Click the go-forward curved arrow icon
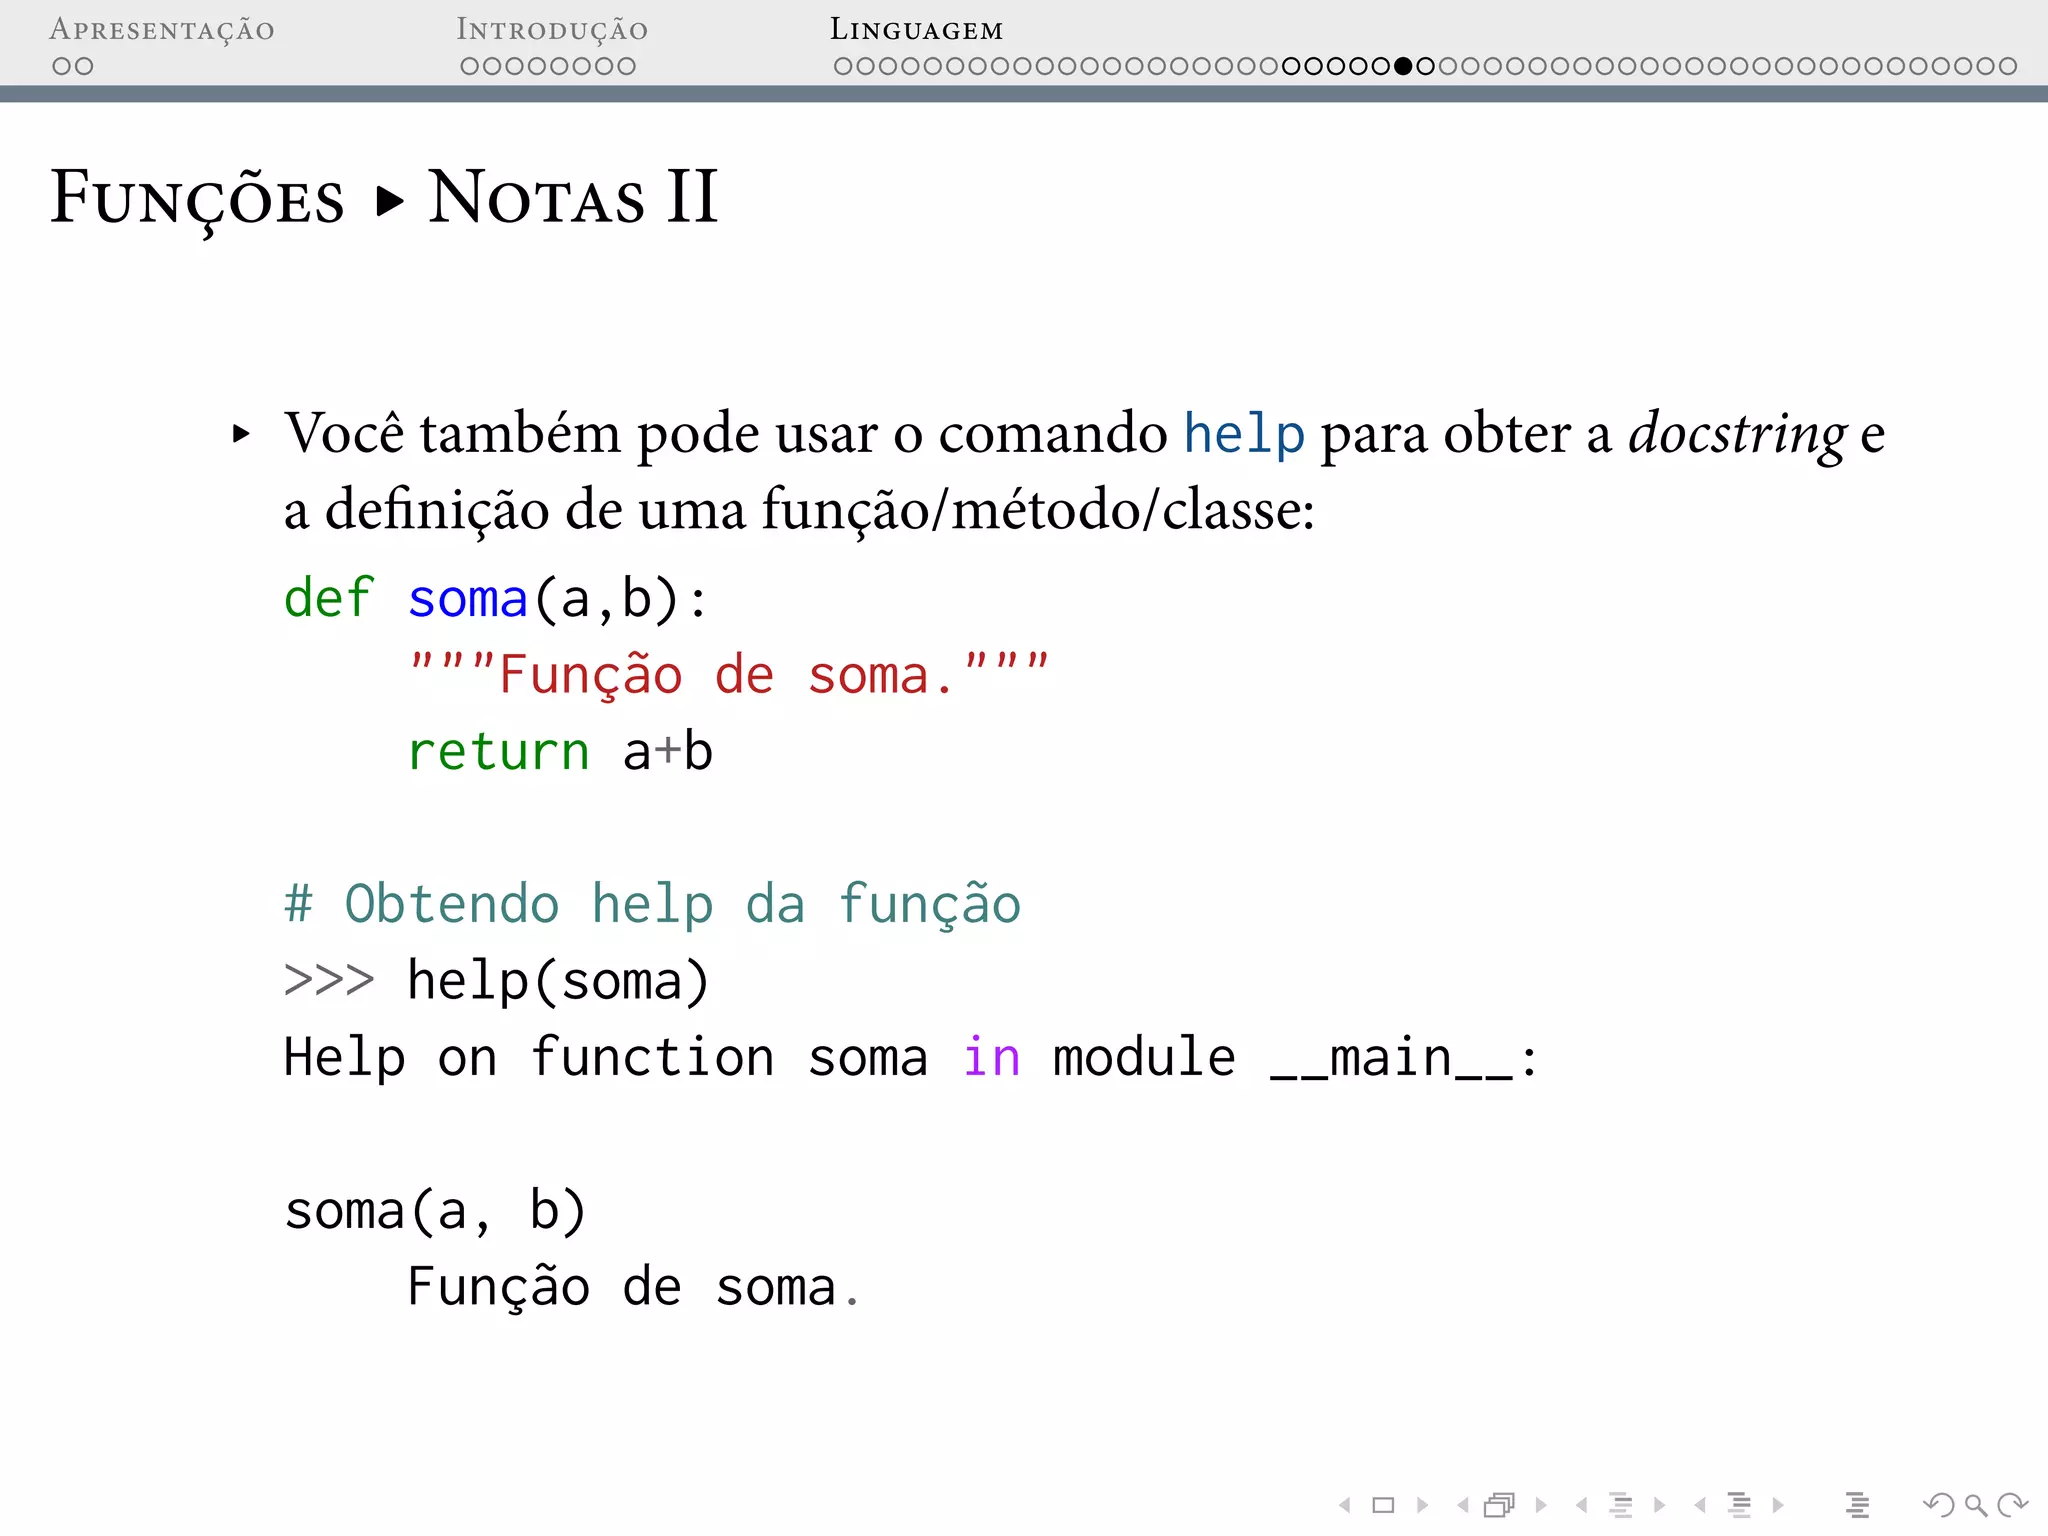2048x1536 pixels. (x=2012, y=1505)
